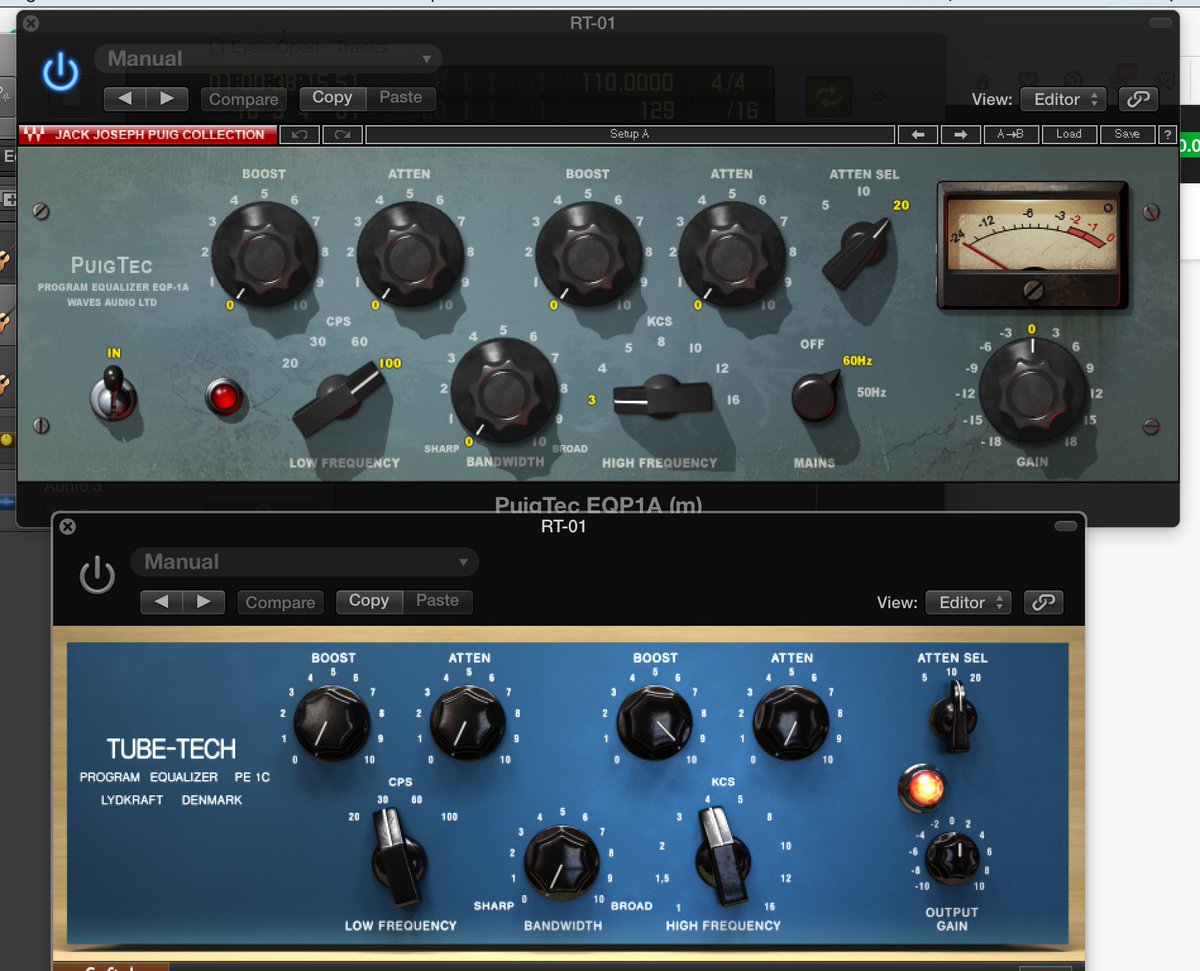The height and width of the screenshot is (971, 1200).
Task: Click Tube-Tech OUTPUT GAIN knob
Action: (952, 860)
